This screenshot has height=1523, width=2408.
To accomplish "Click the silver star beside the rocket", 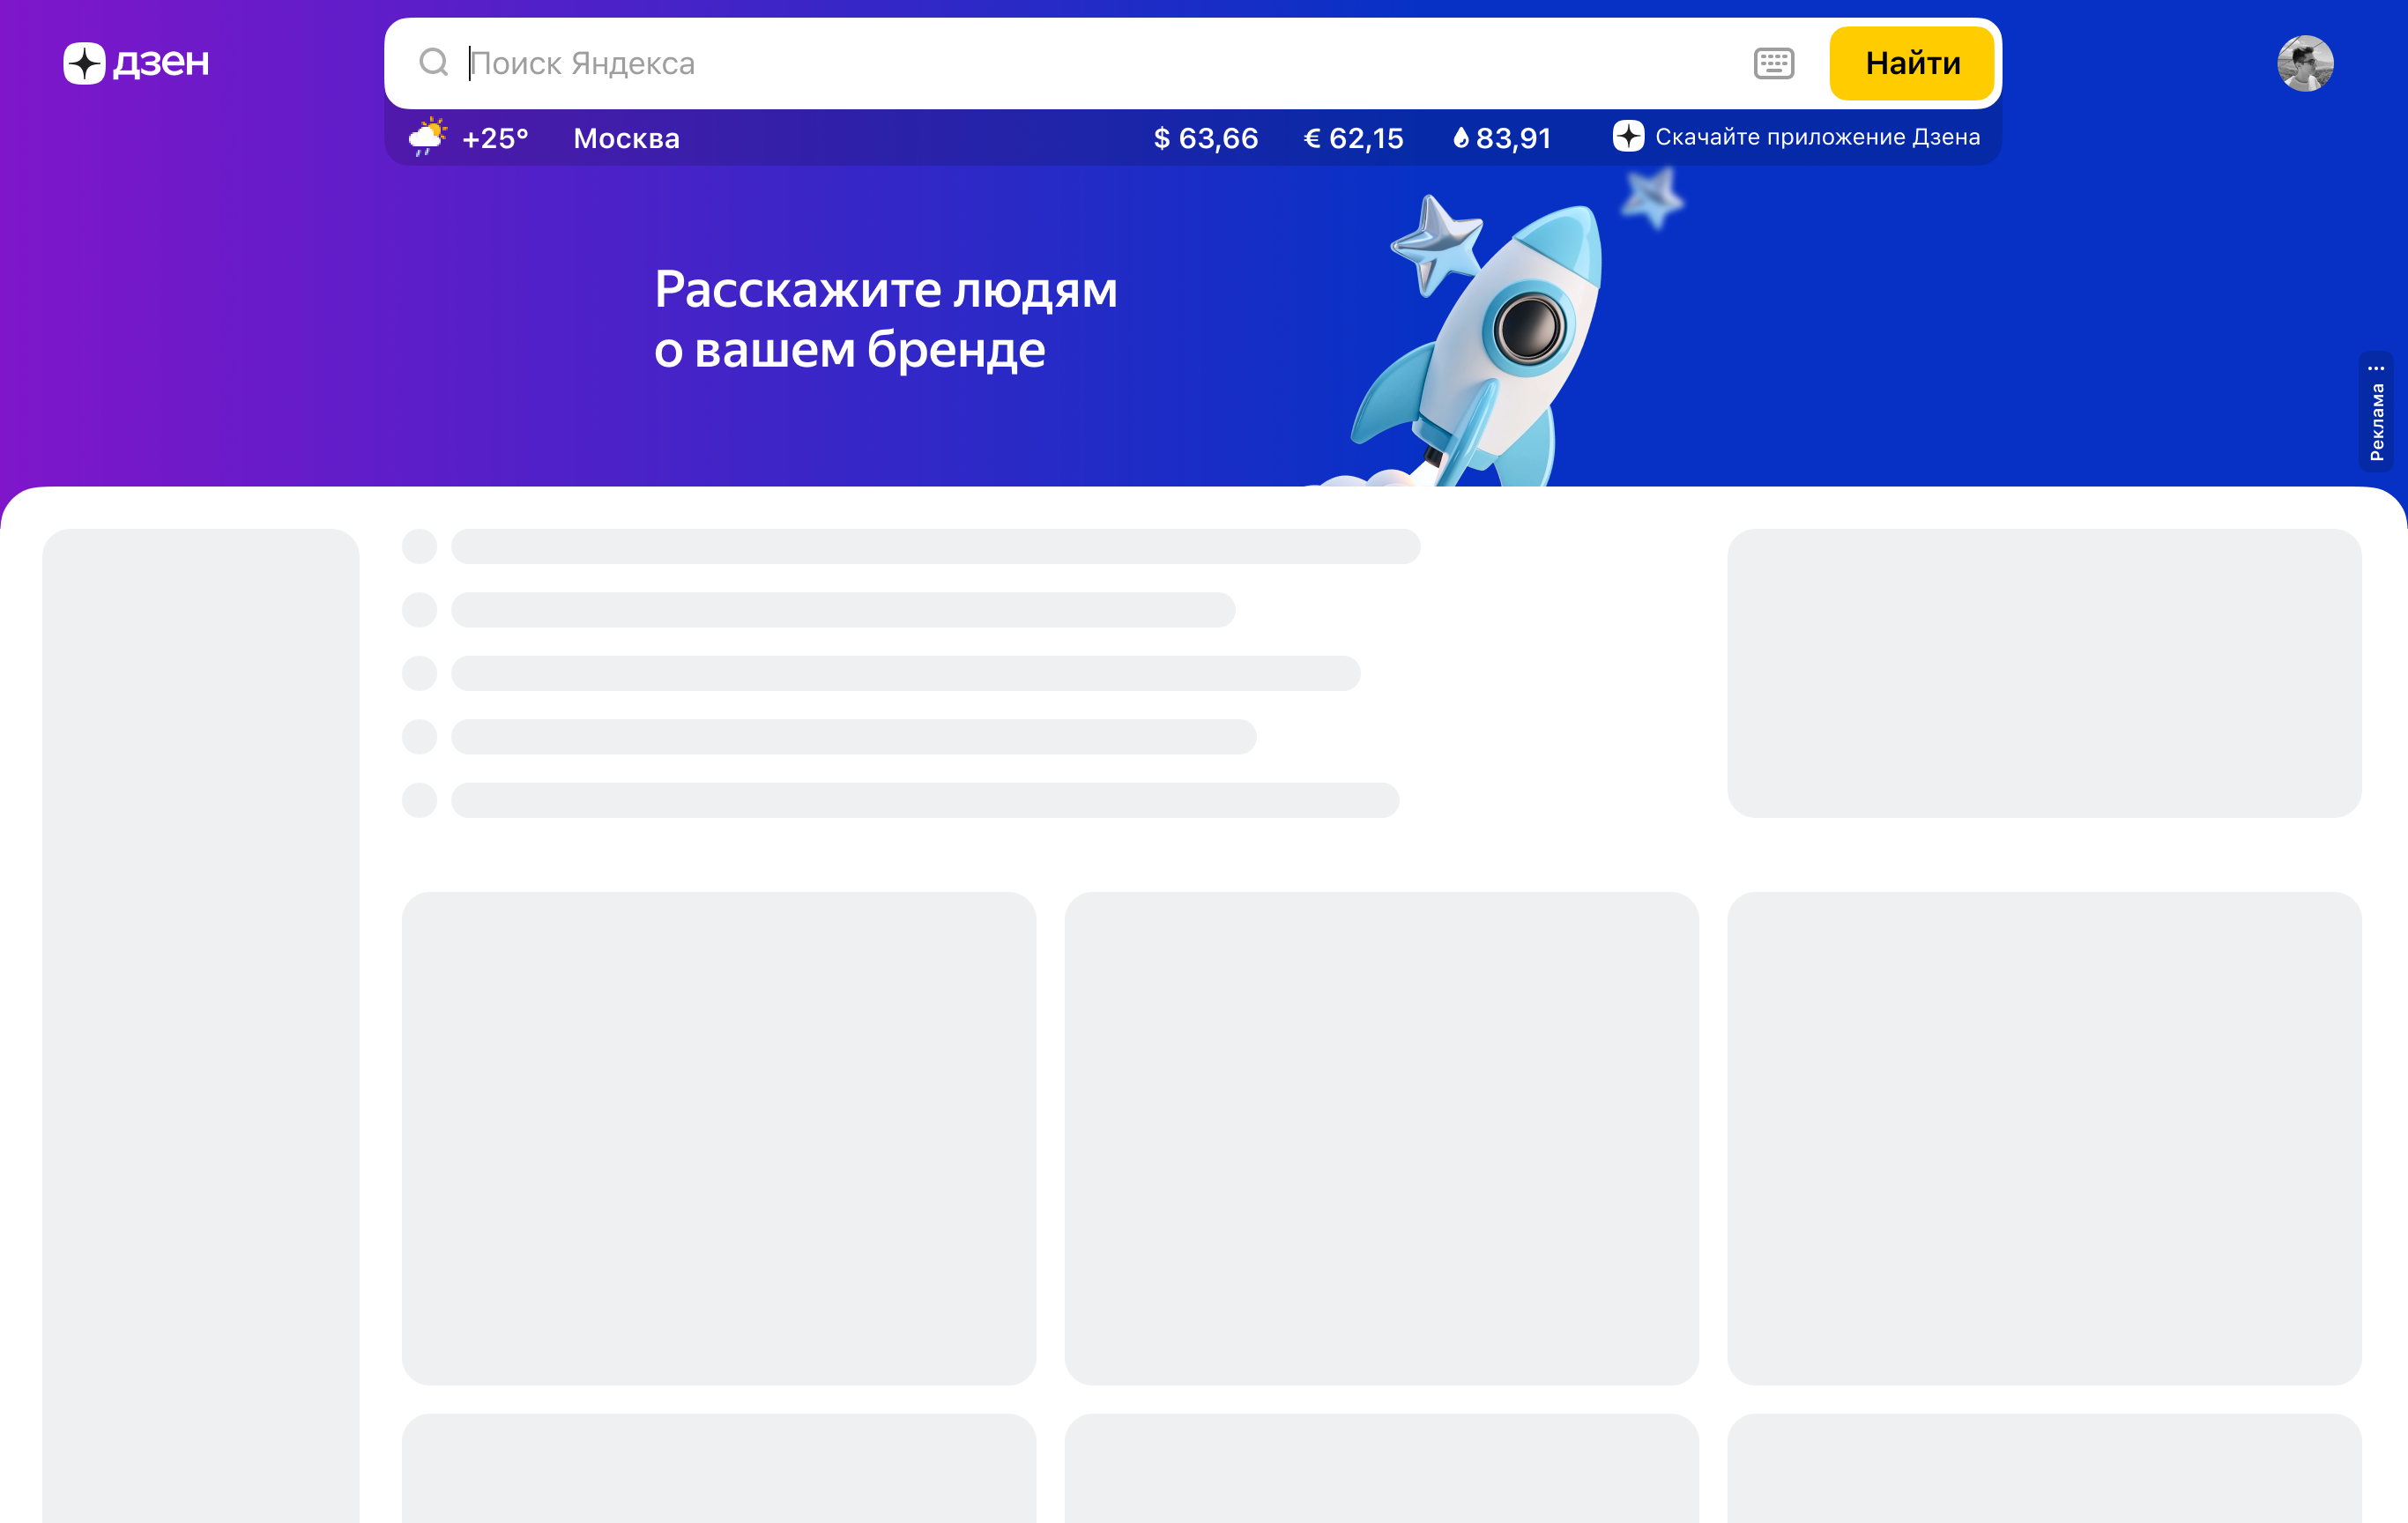I will tap(1436, 243).
